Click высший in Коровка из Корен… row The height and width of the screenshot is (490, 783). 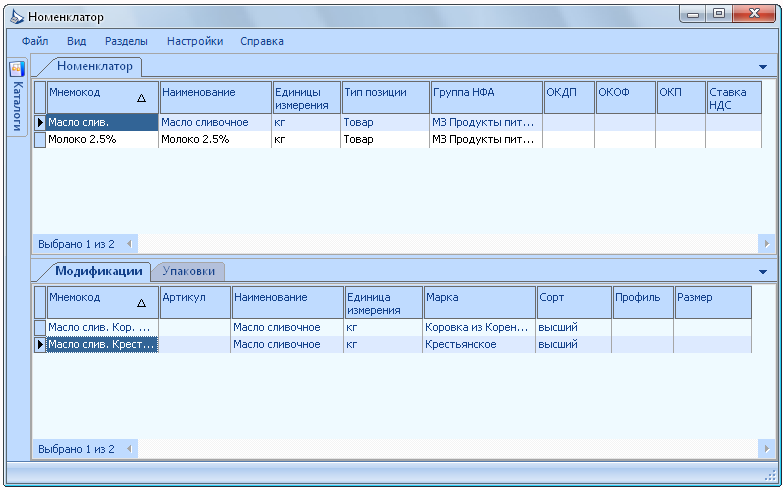coord(574,327)
